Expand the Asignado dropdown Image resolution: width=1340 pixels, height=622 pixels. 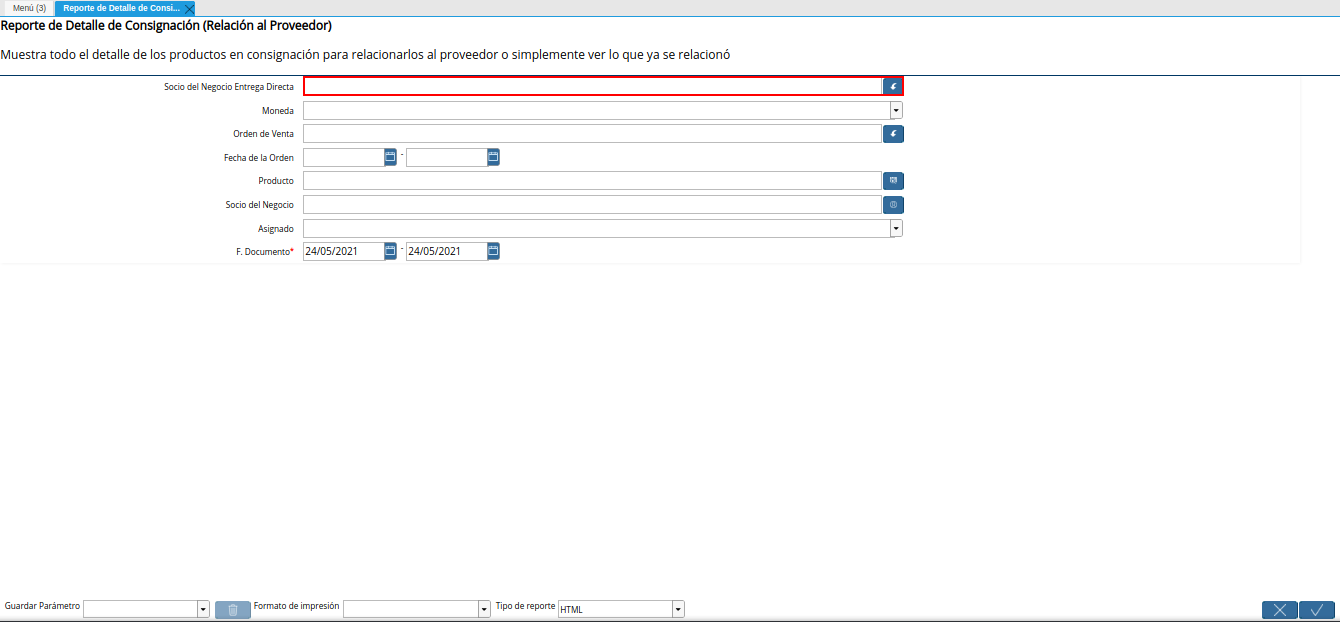coord(896,228)
